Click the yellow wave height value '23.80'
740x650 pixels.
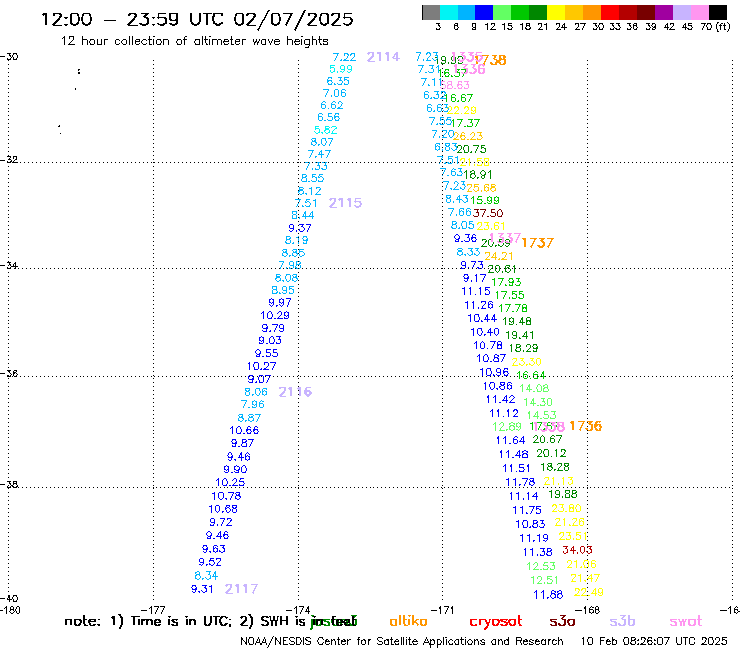click(566, 508)
